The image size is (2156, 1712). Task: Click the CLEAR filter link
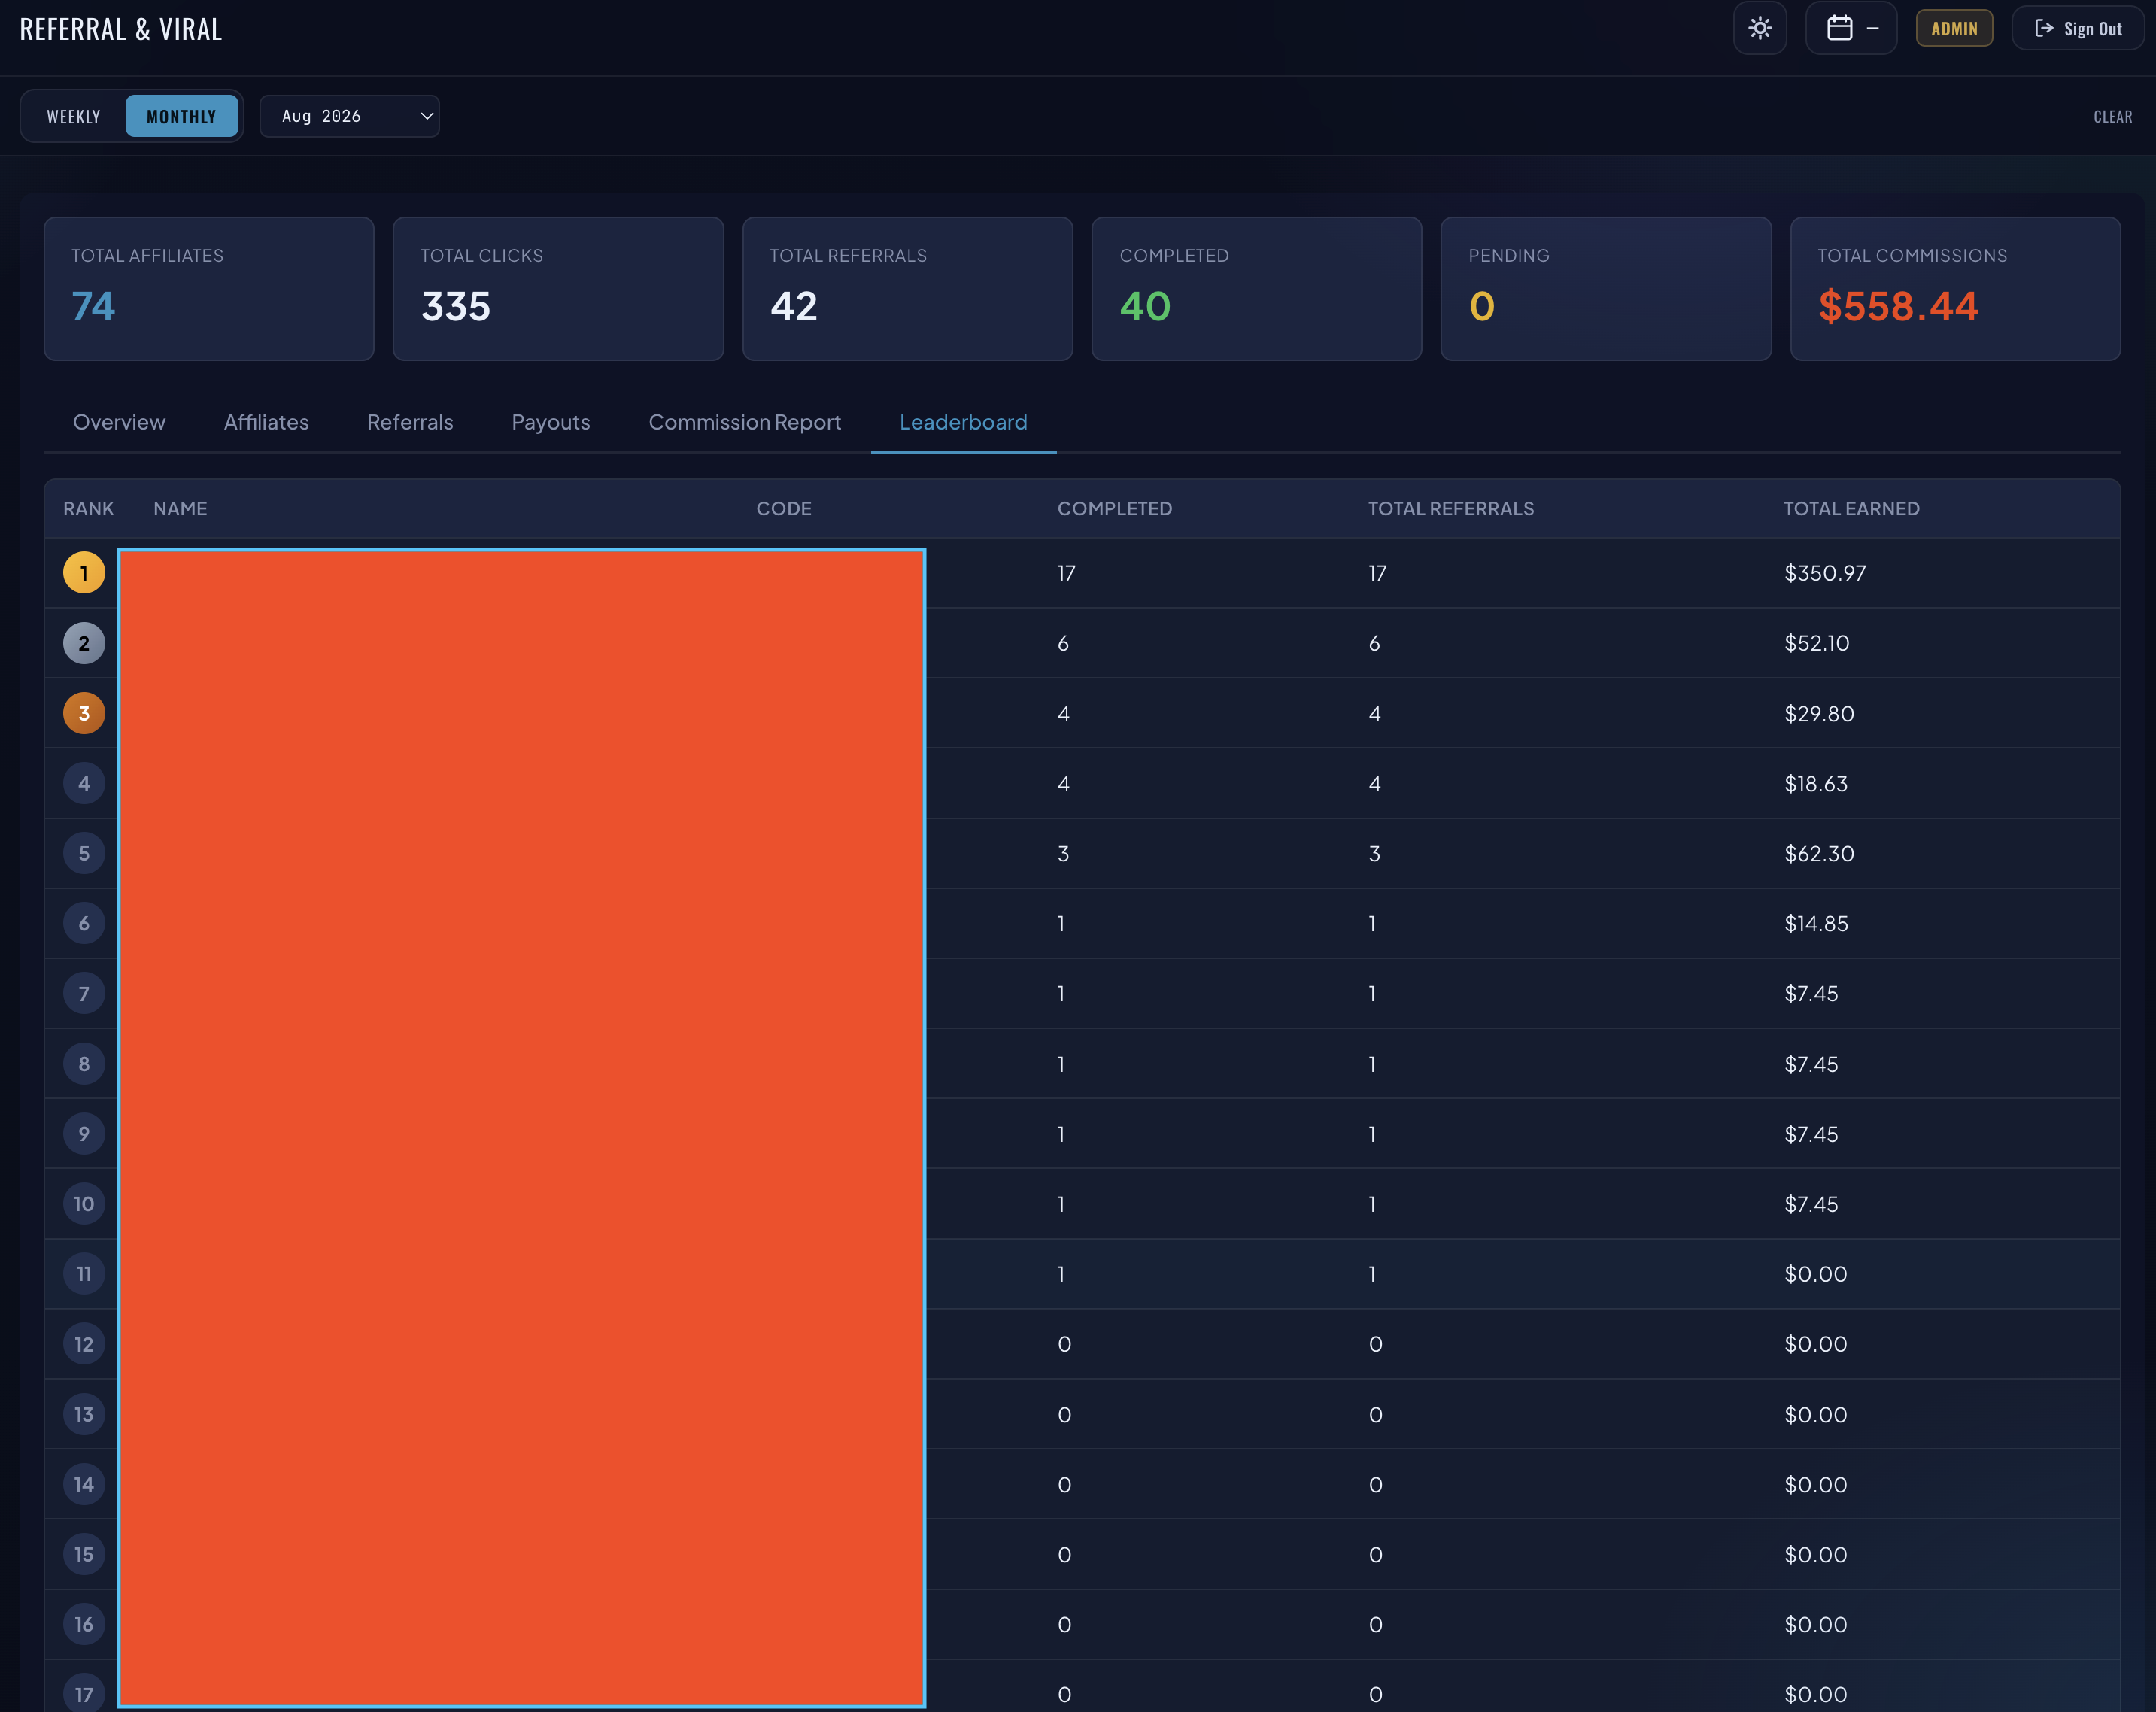coord(2112,117)
